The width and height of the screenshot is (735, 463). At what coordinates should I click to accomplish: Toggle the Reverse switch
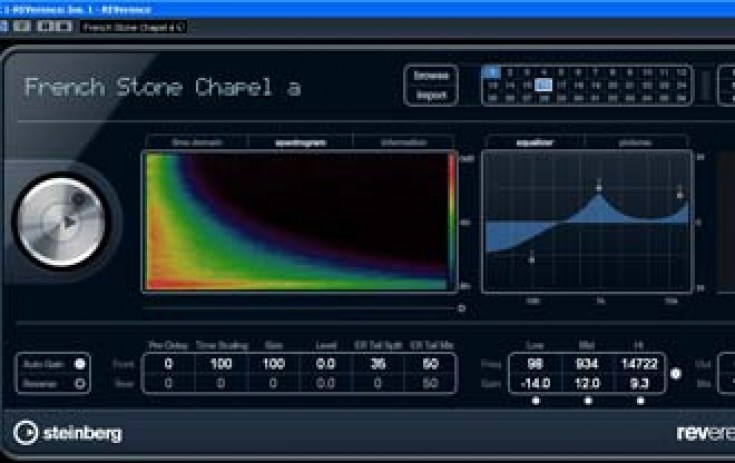pos(80,384)
